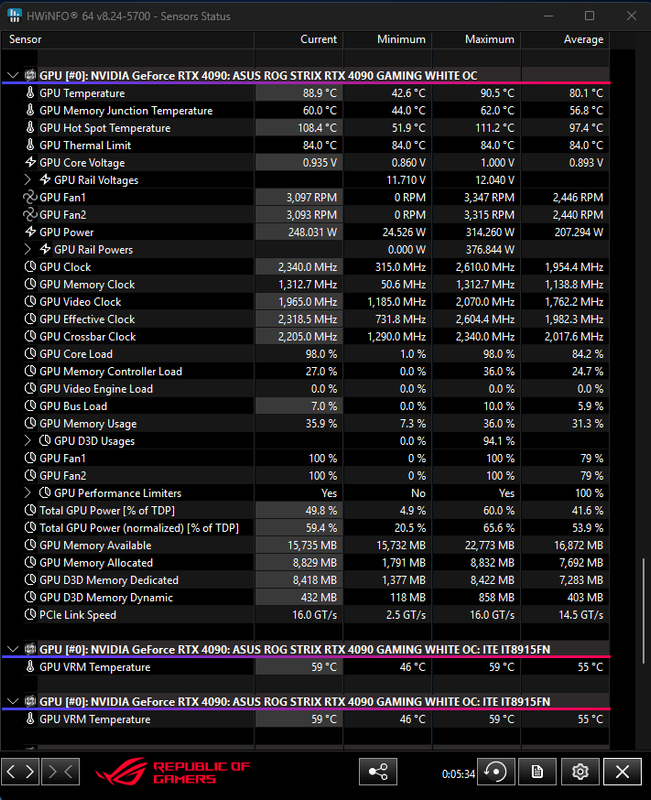Click the 248.031 W current power value

coord(312,232)
